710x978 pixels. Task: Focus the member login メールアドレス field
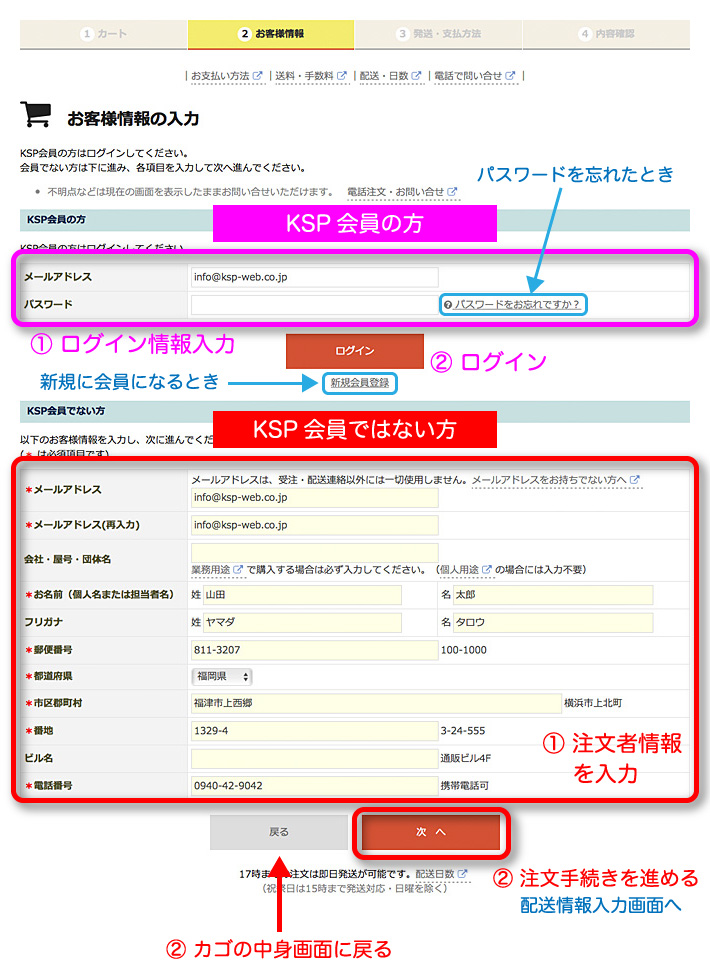click(314, 277)
